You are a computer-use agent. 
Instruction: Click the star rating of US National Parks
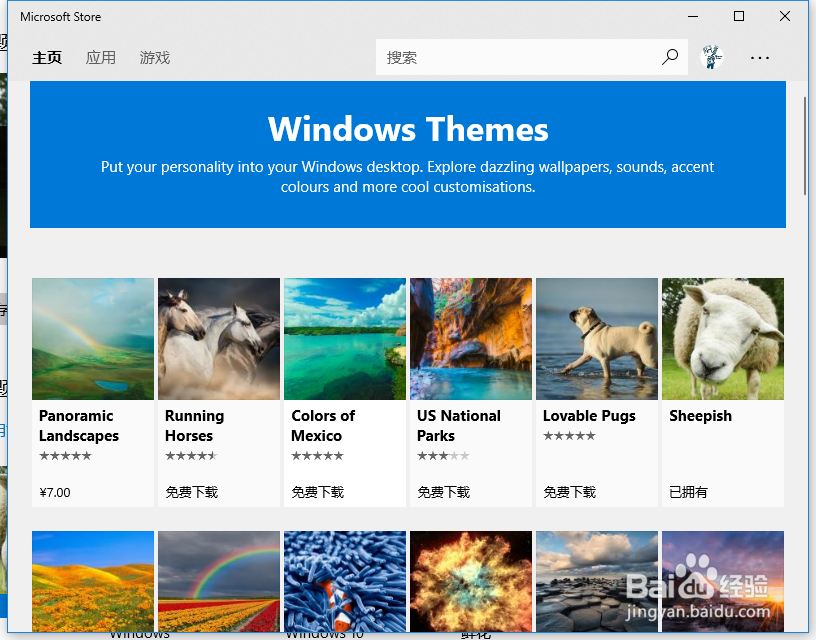point(443,456)
